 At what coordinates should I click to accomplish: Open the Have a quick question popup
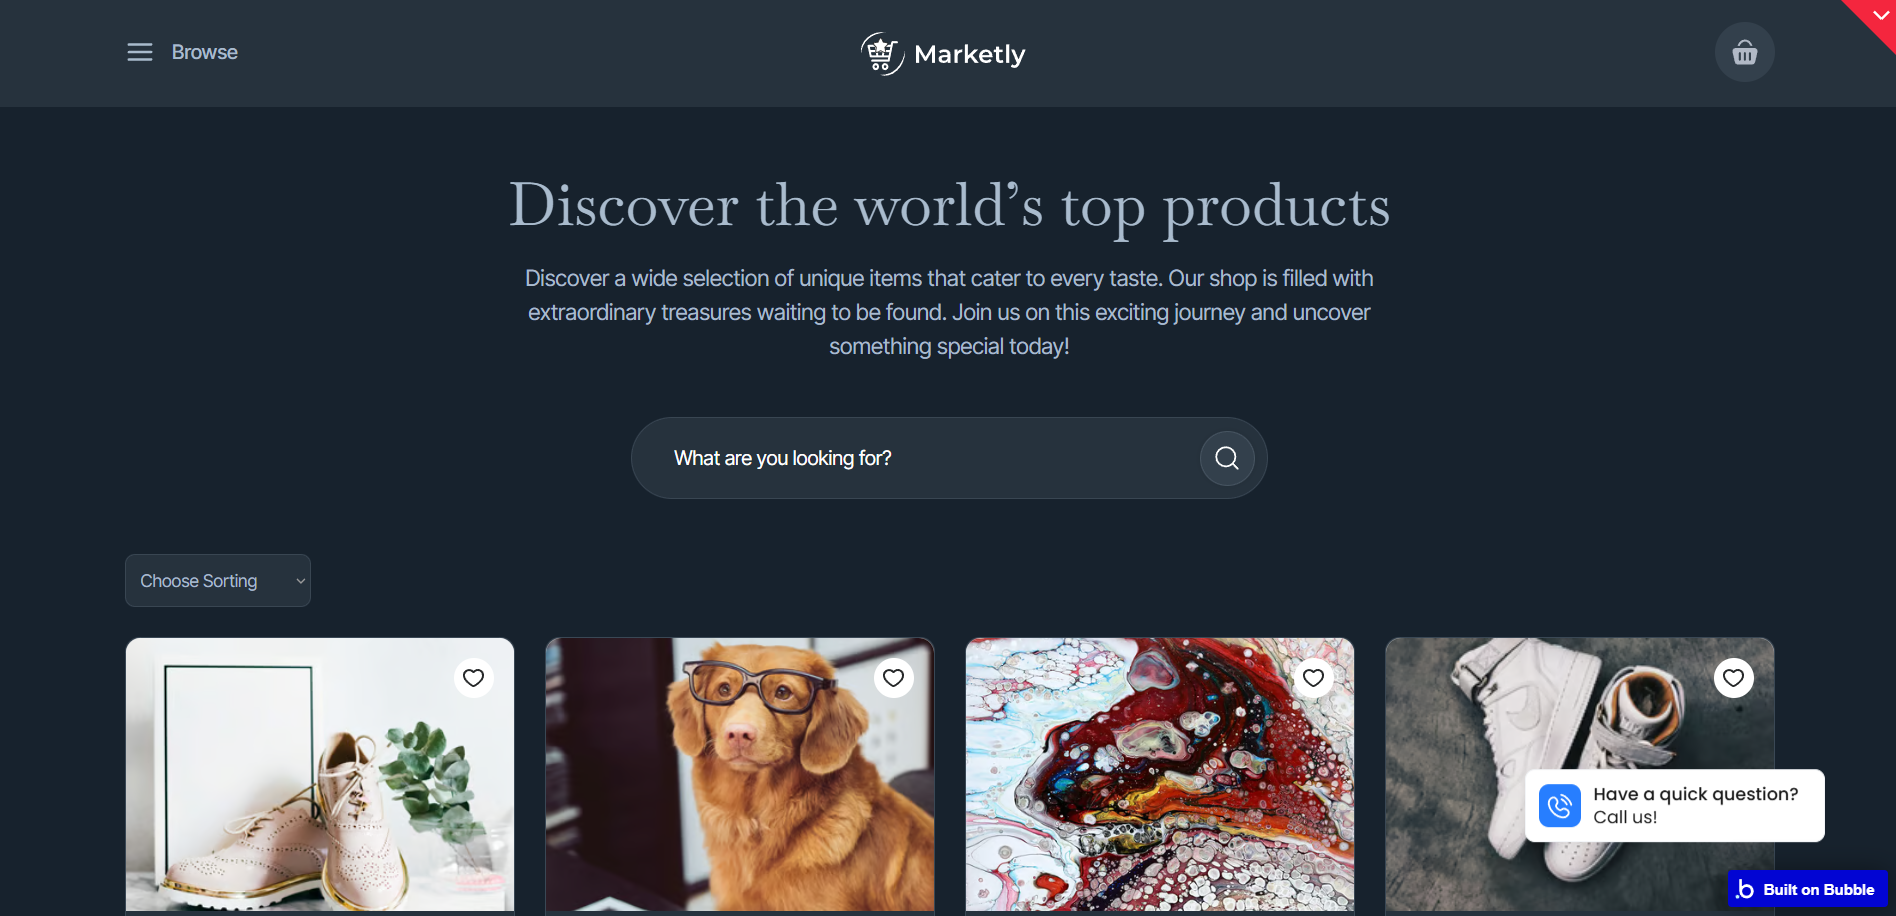1674,806
